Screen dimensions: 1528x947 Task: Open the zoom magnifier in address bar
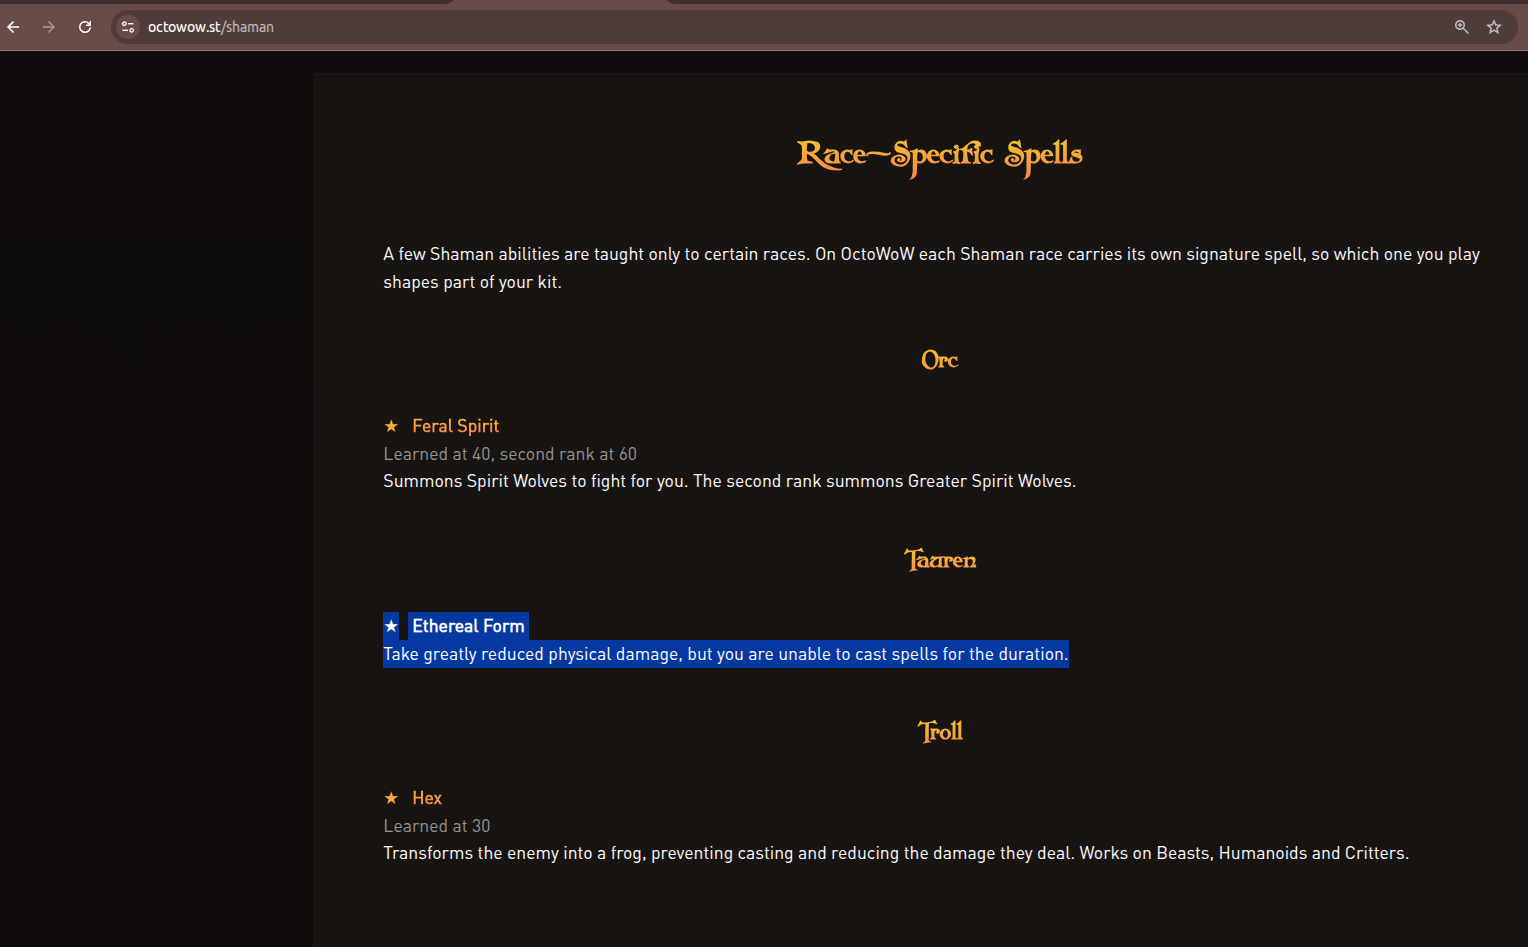1462,27
